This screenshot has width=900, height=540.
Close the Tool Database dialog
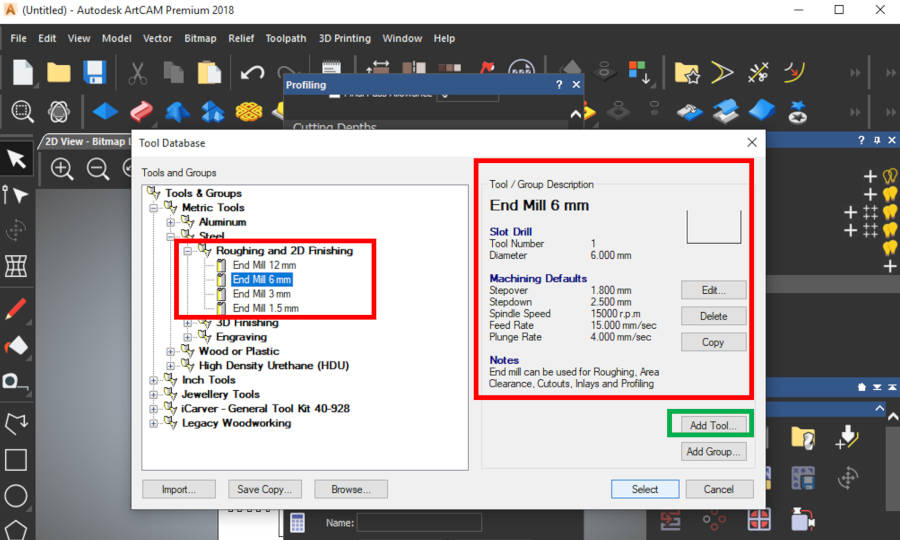tap(752, 142)
